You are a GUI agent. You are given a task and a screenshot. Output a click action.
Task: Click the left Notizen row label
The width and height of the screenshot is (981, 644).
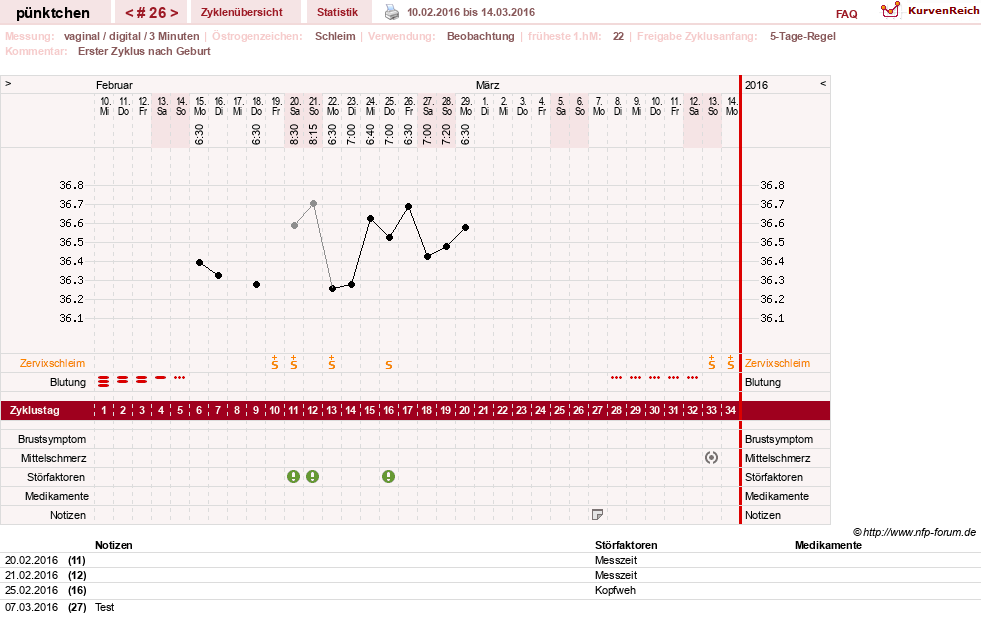pos(68,515)
